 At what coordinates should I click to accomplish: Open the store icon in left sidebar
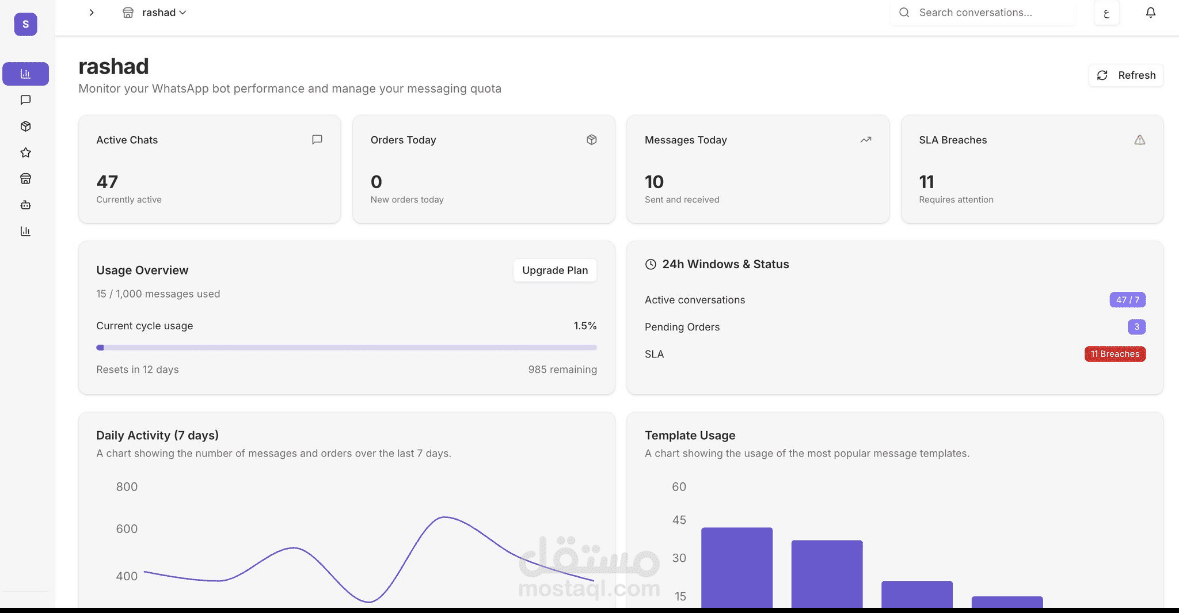(x=26, y=179)
